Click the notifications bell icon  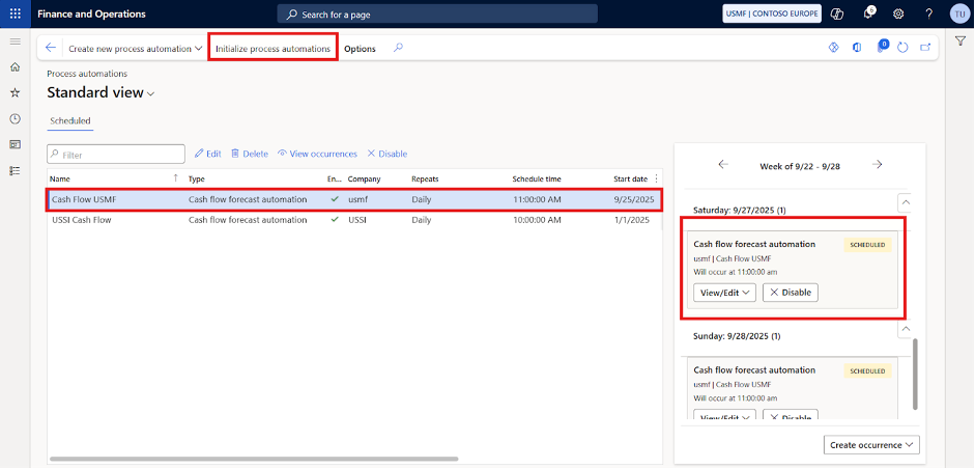pos(868,14)
